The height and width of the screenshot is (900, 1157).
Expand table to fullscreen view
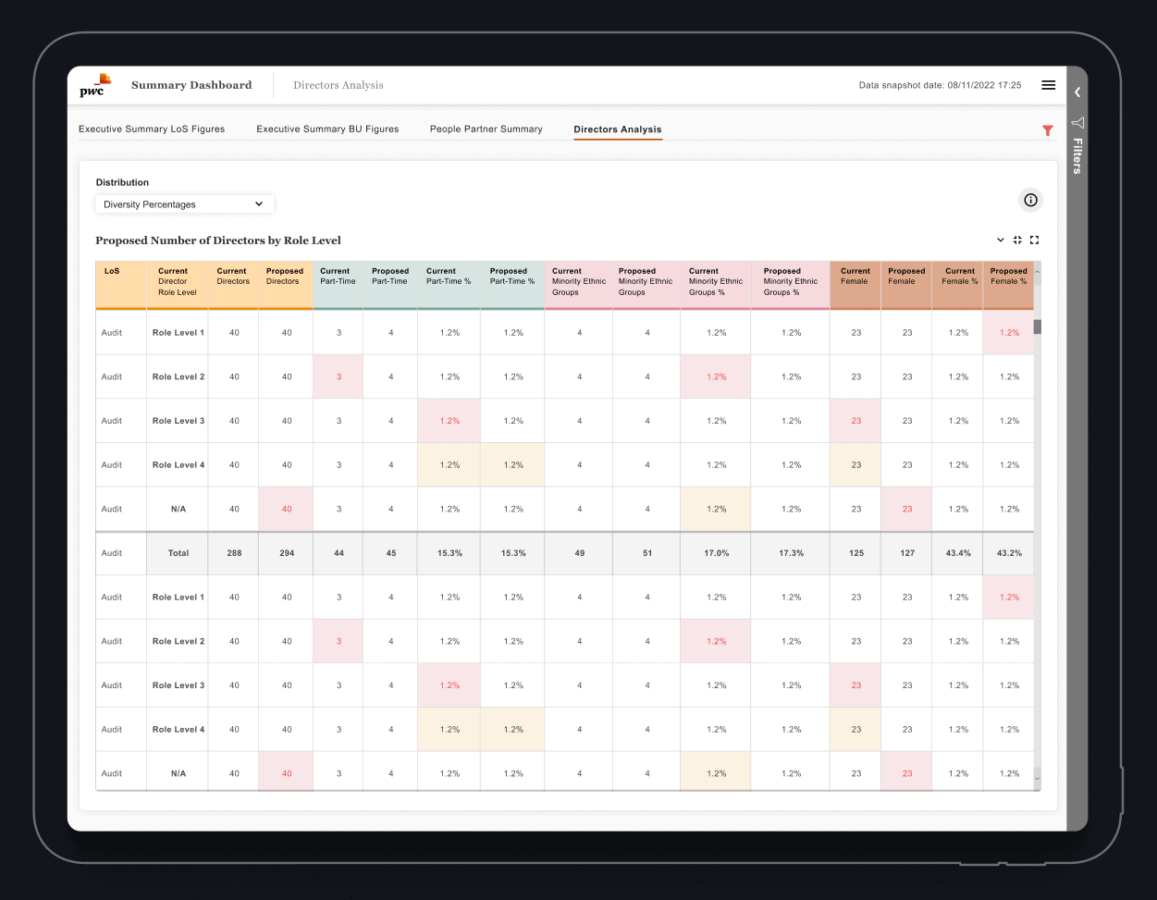pyautogui.click(x=1034, y=240)
